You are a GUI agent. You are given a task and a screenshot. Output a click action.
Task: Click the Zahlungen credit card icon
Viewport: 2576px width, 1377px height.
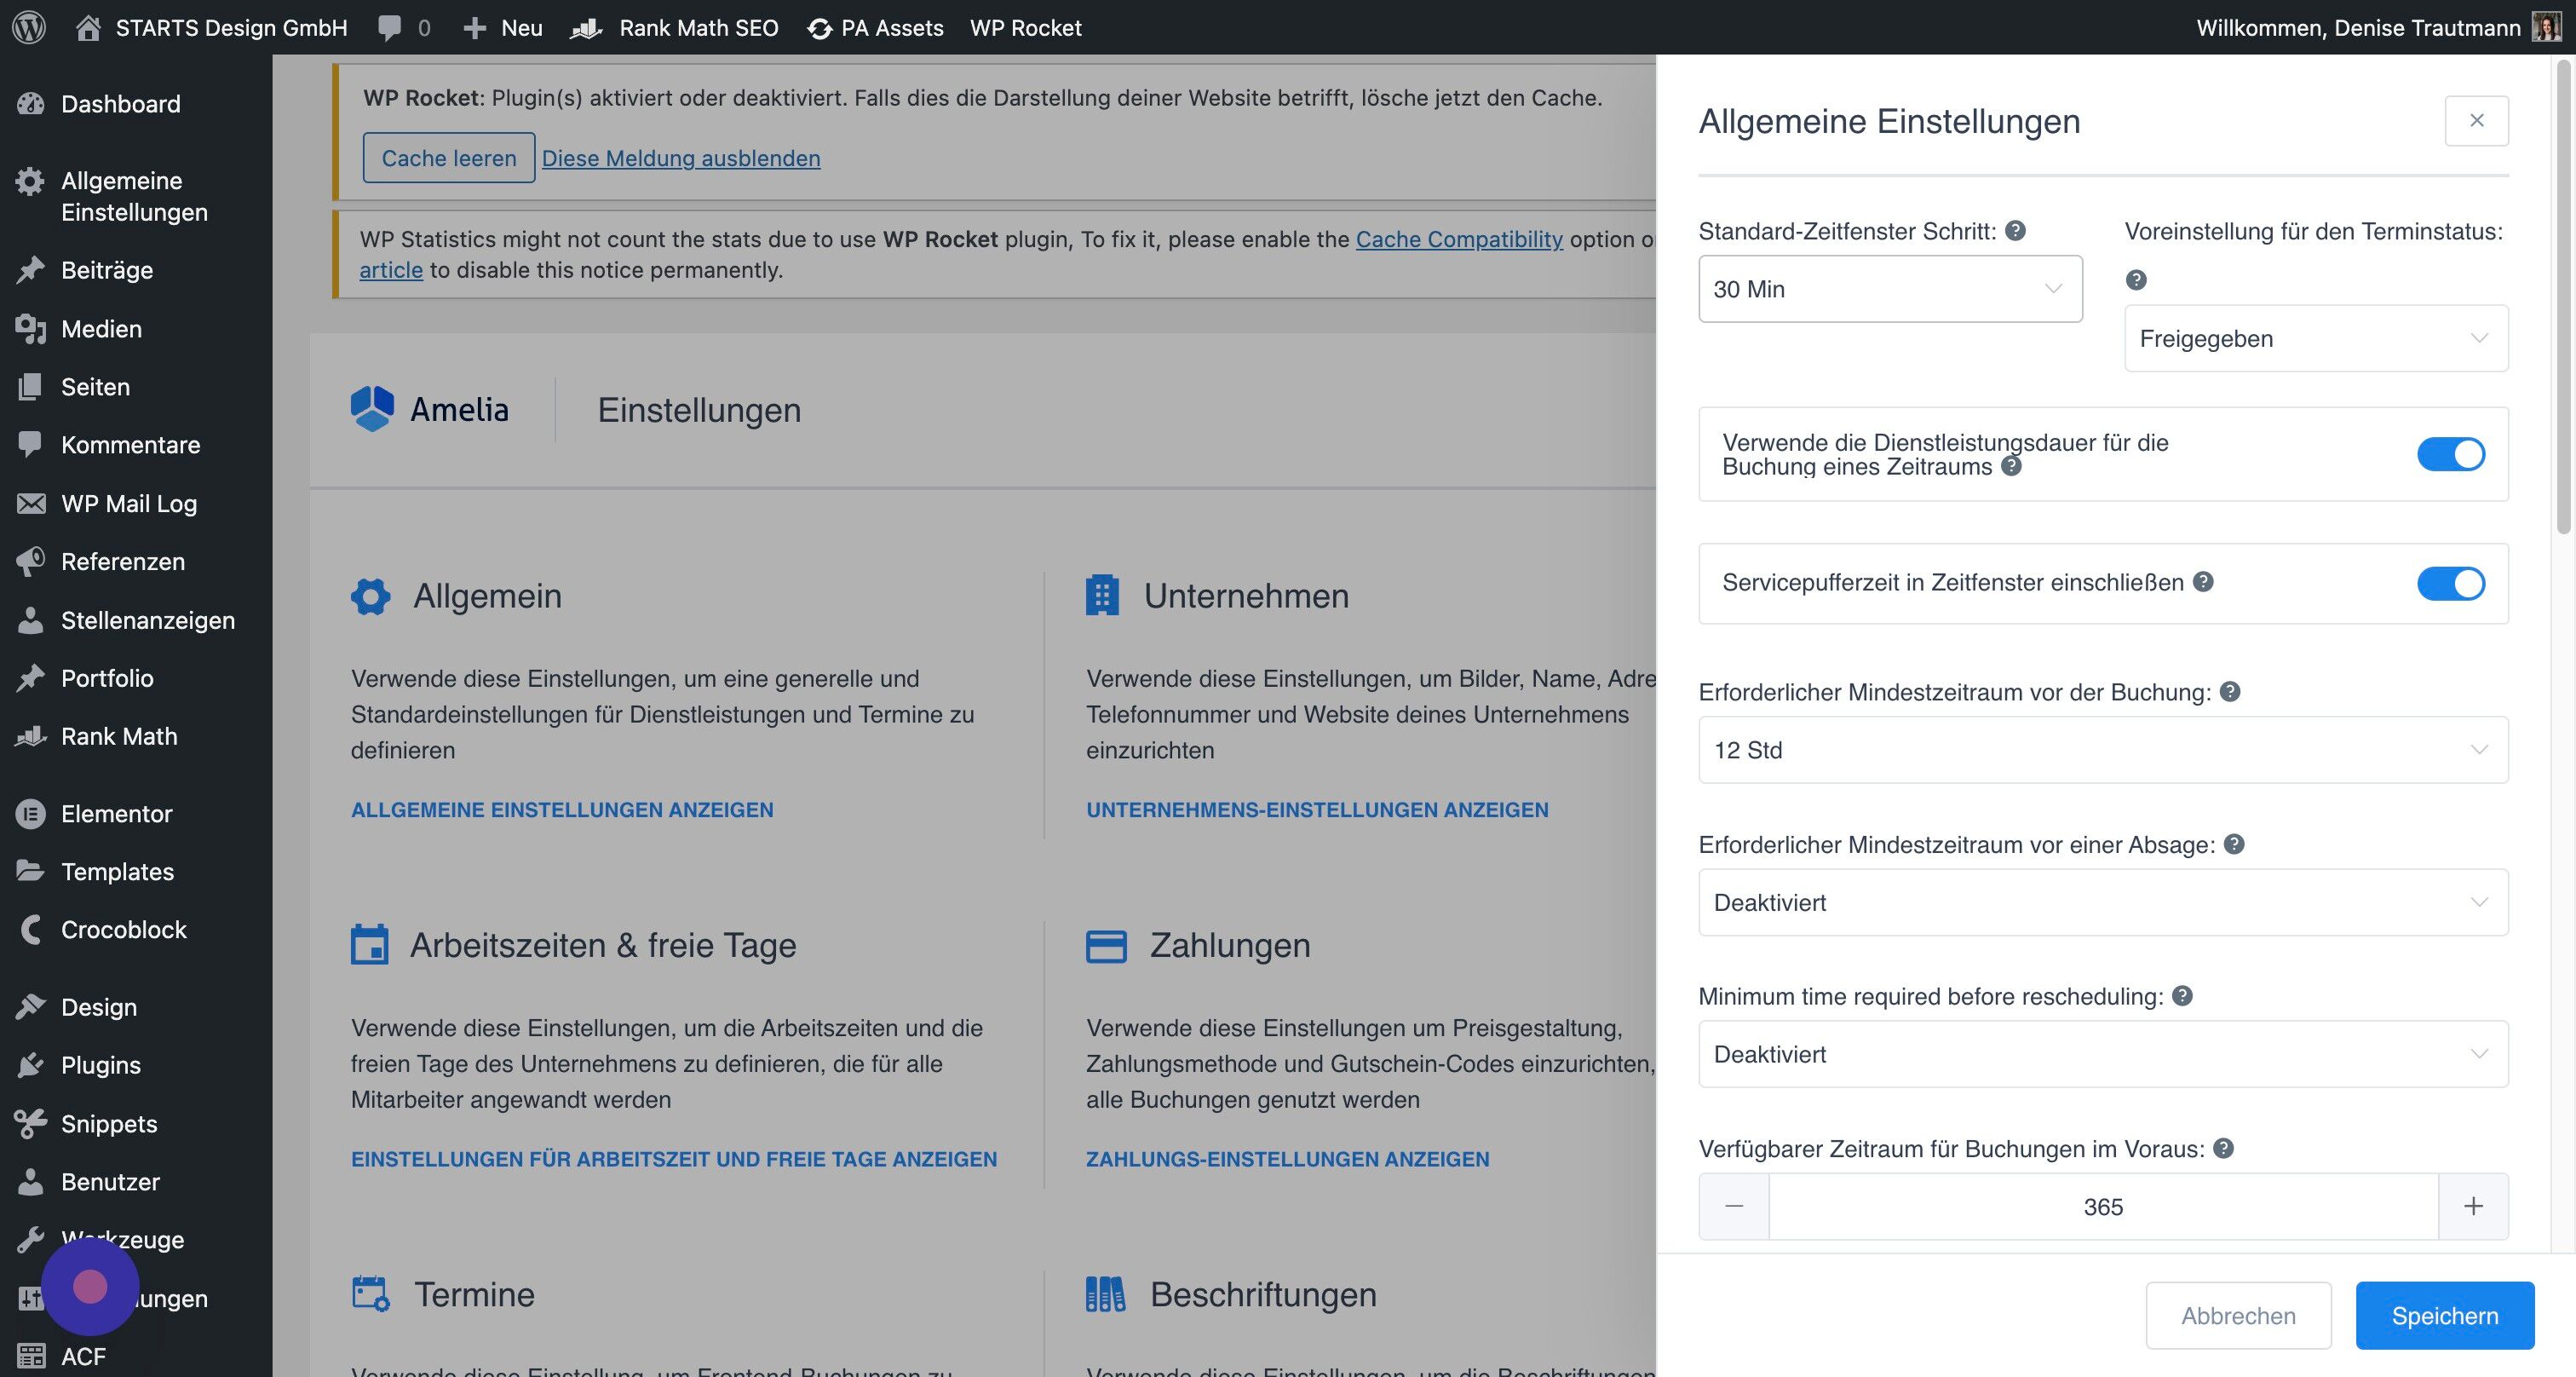tap(1106, 946)
